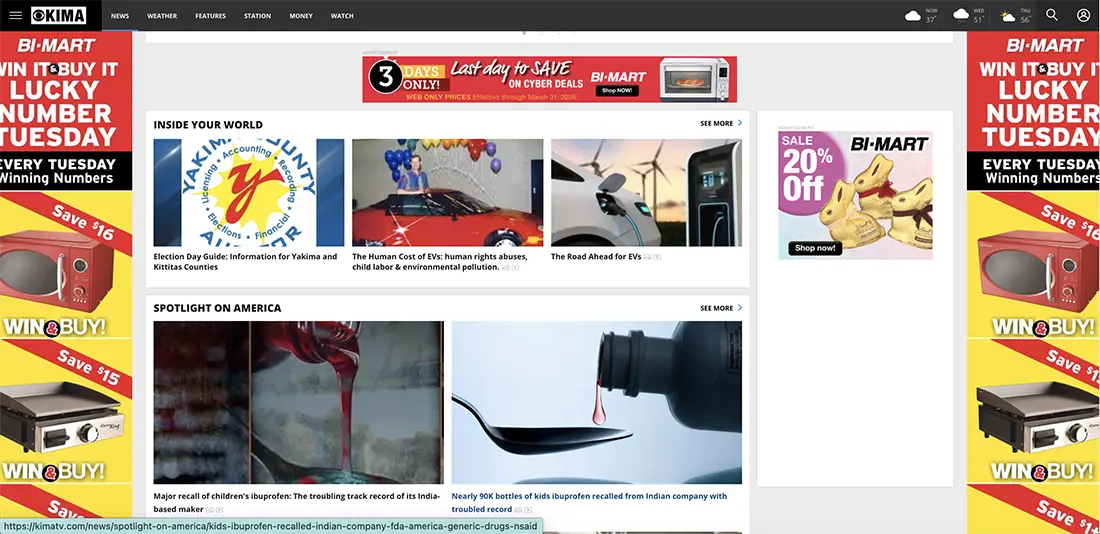The width and height of the screenshot is (1100, 534).
Task: Open The Human Cost of EVs headline
Action: pyautogui.click(x=440, y=262)
